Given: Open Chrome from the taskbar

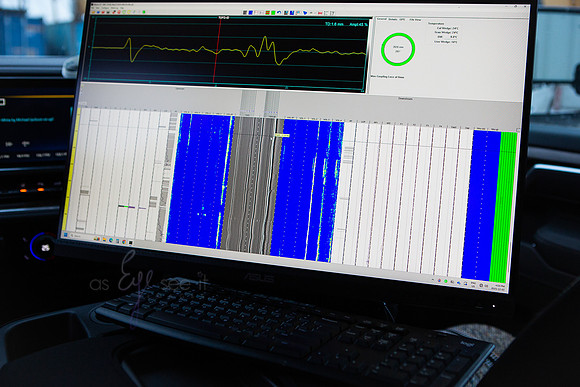Looking at the screenshot, I should click(124, 242).
